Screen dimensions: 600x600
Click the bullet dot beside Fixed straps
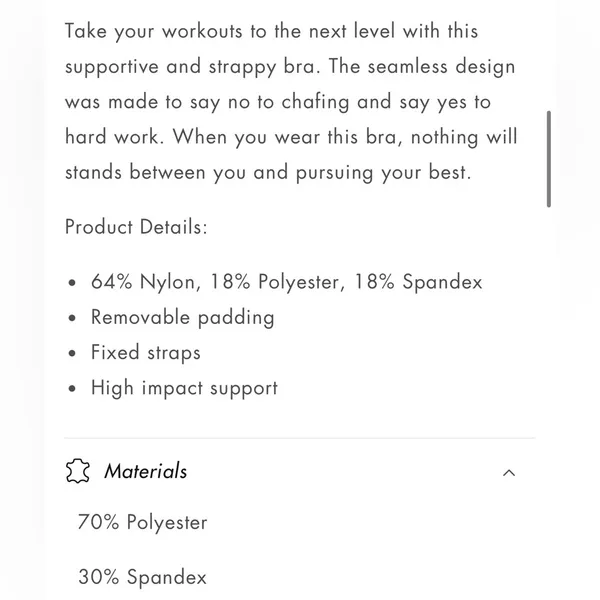(72, 353)
